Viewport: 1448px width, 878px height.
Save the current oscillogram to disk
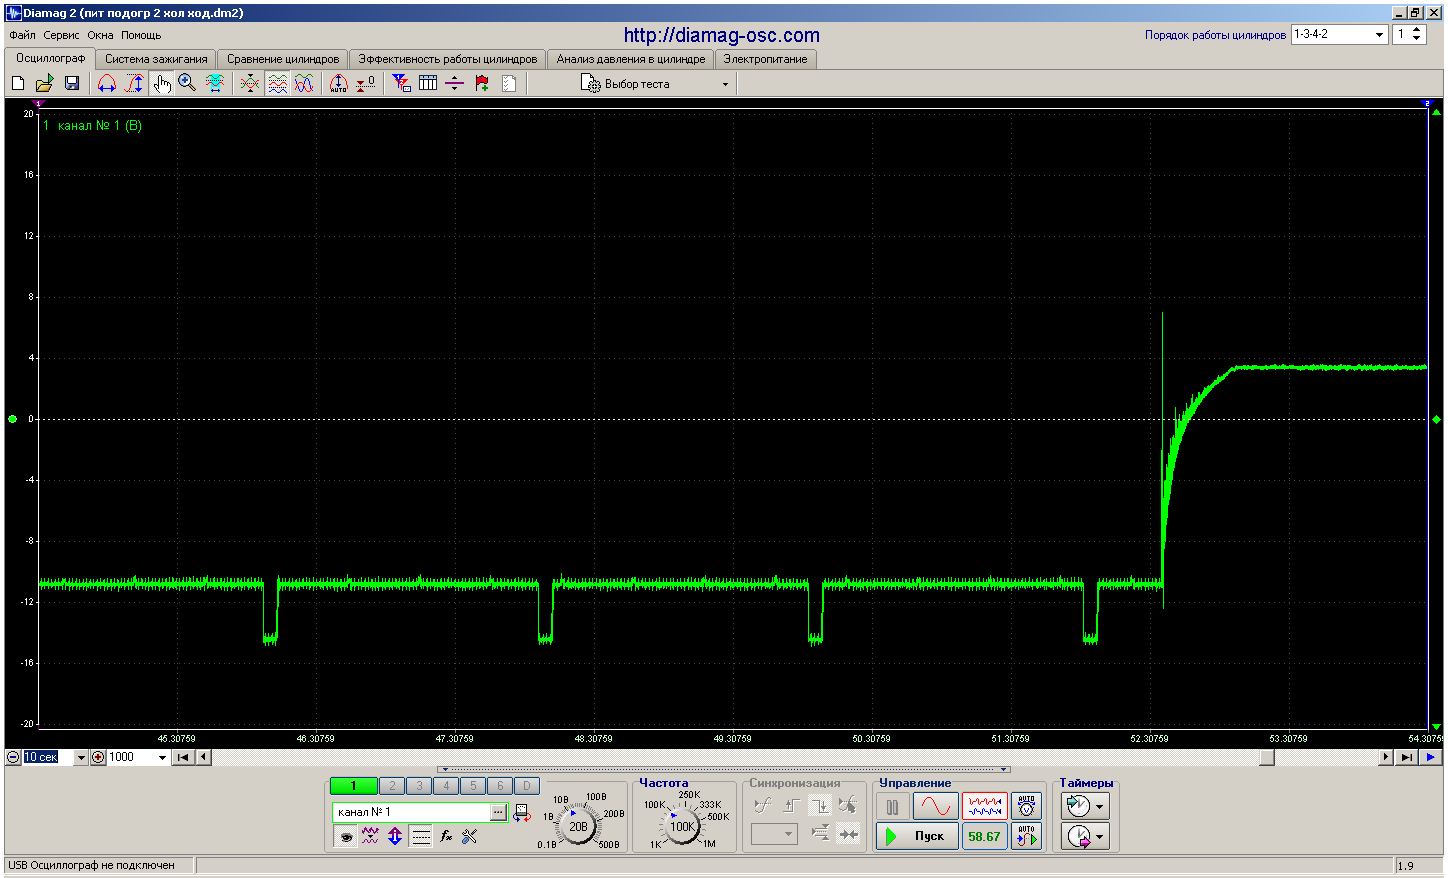[x=72, y=84]
